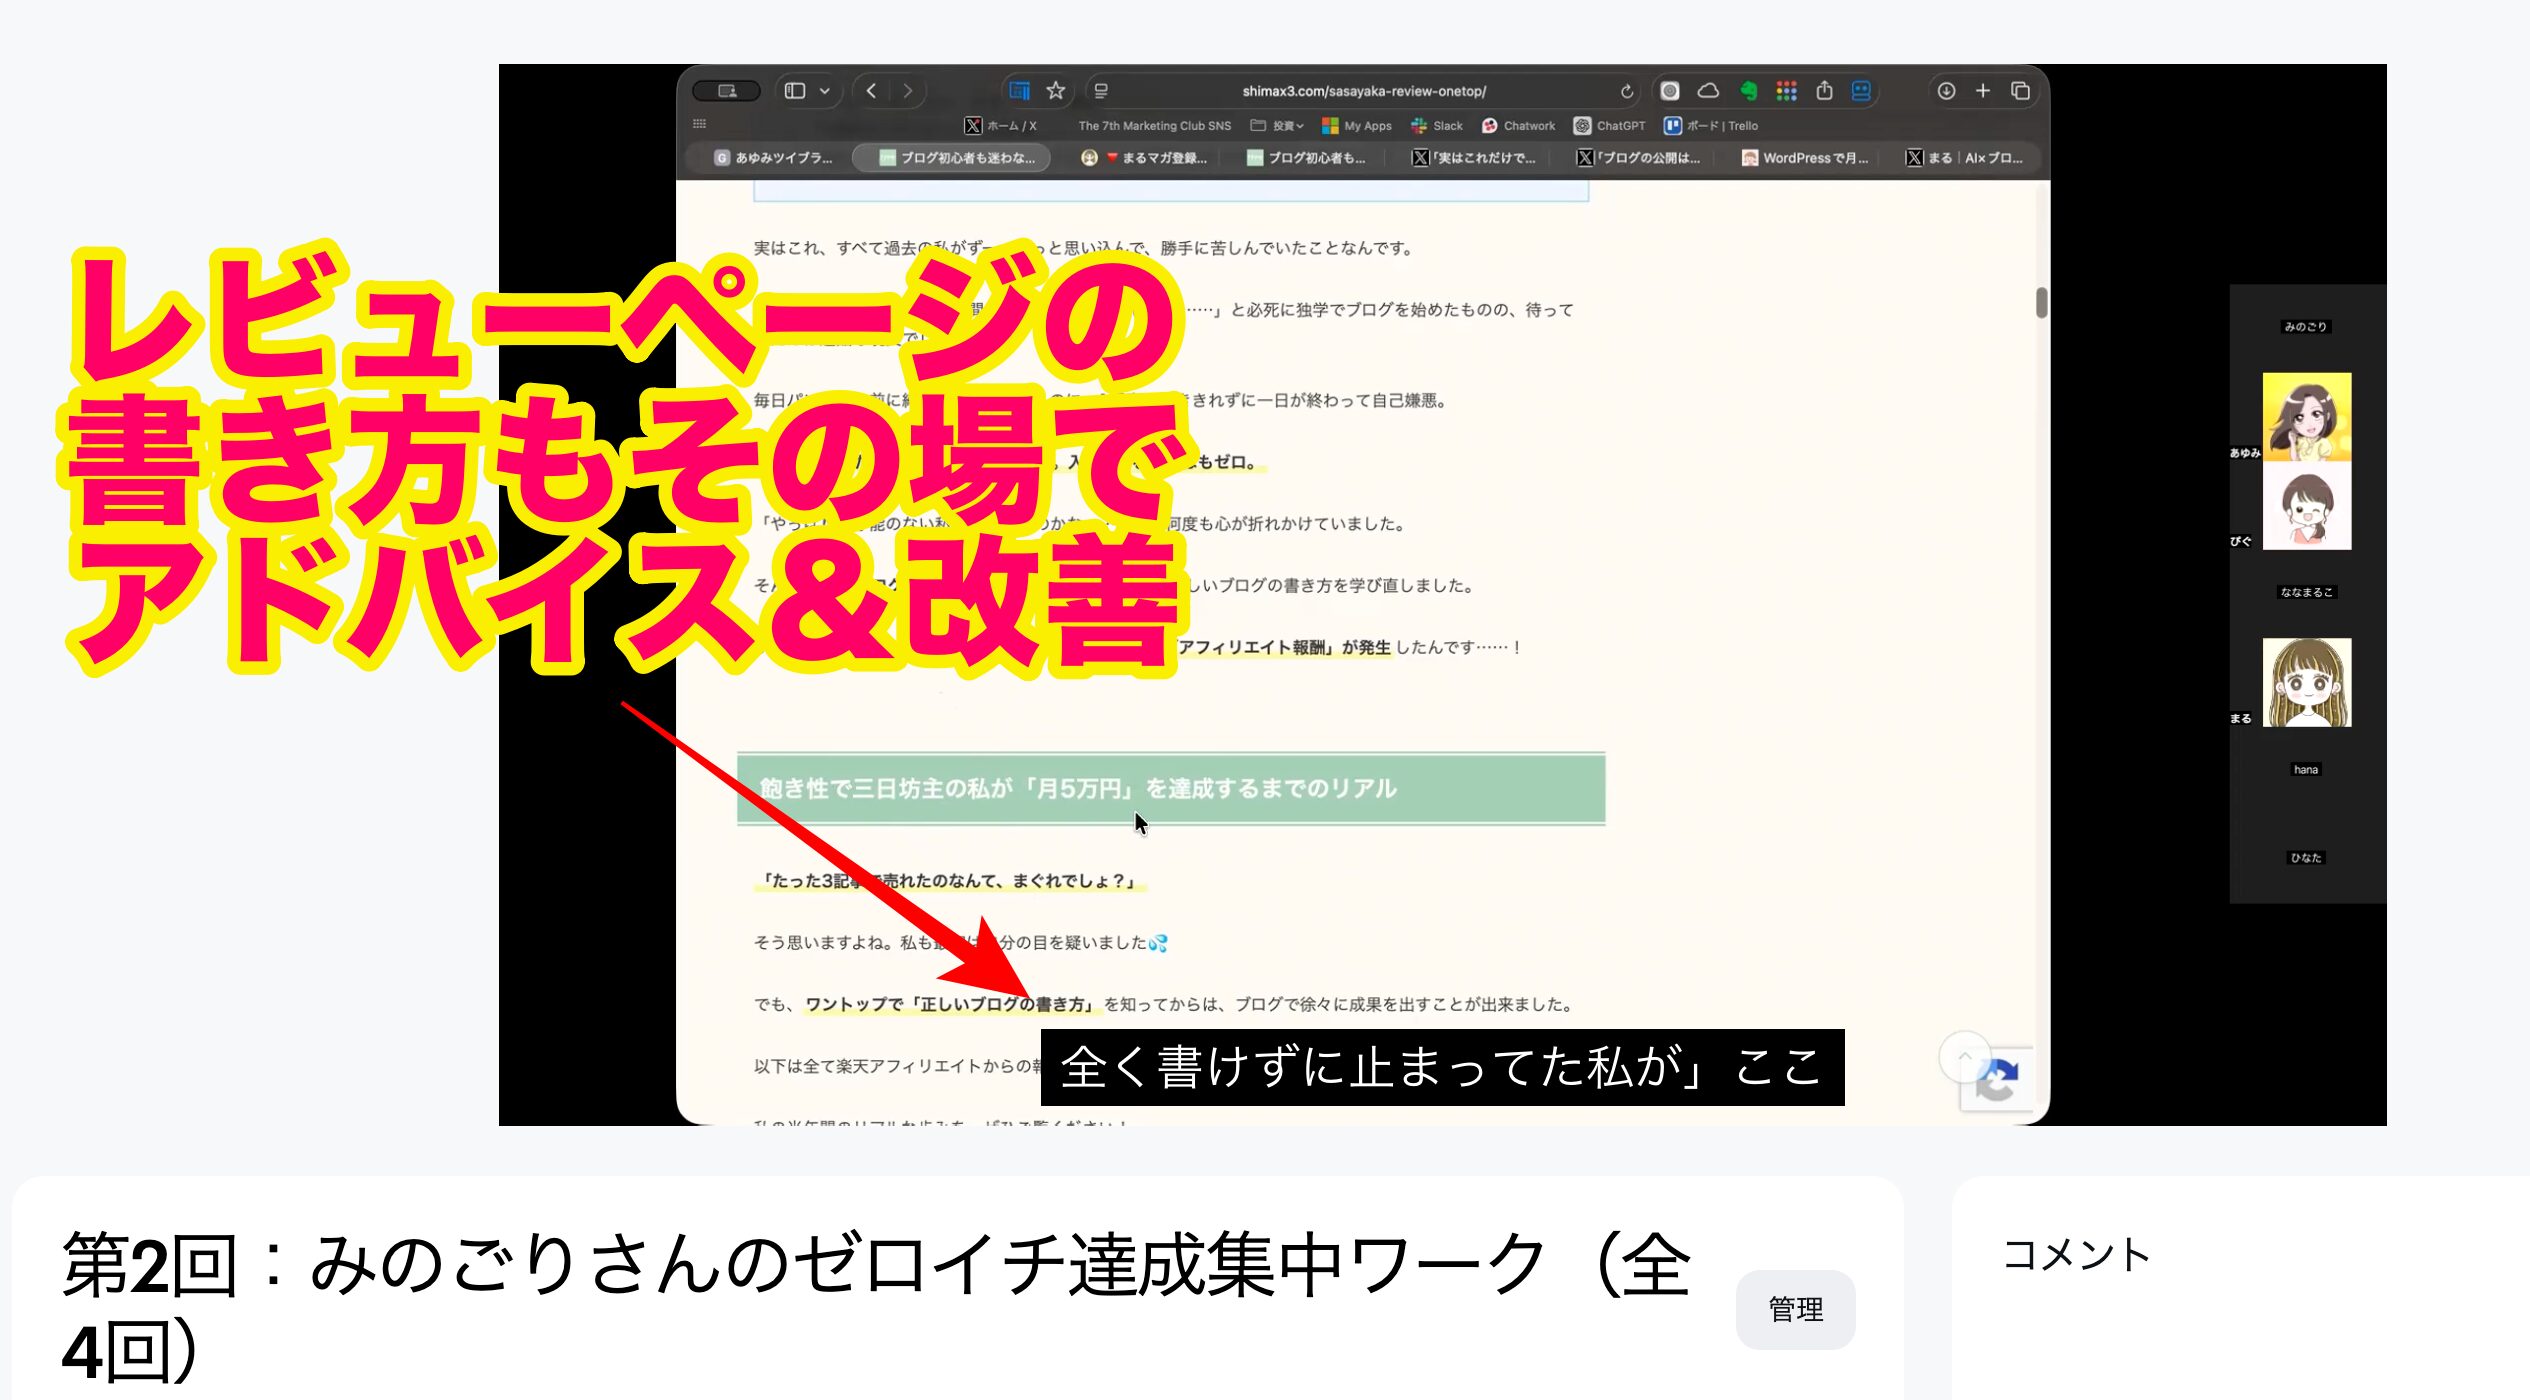Viewport: 2530px width, 1400px height.
Task: Click the 管理 button beside the title
Action: pyautogui.click(x=1796, y=1309)
